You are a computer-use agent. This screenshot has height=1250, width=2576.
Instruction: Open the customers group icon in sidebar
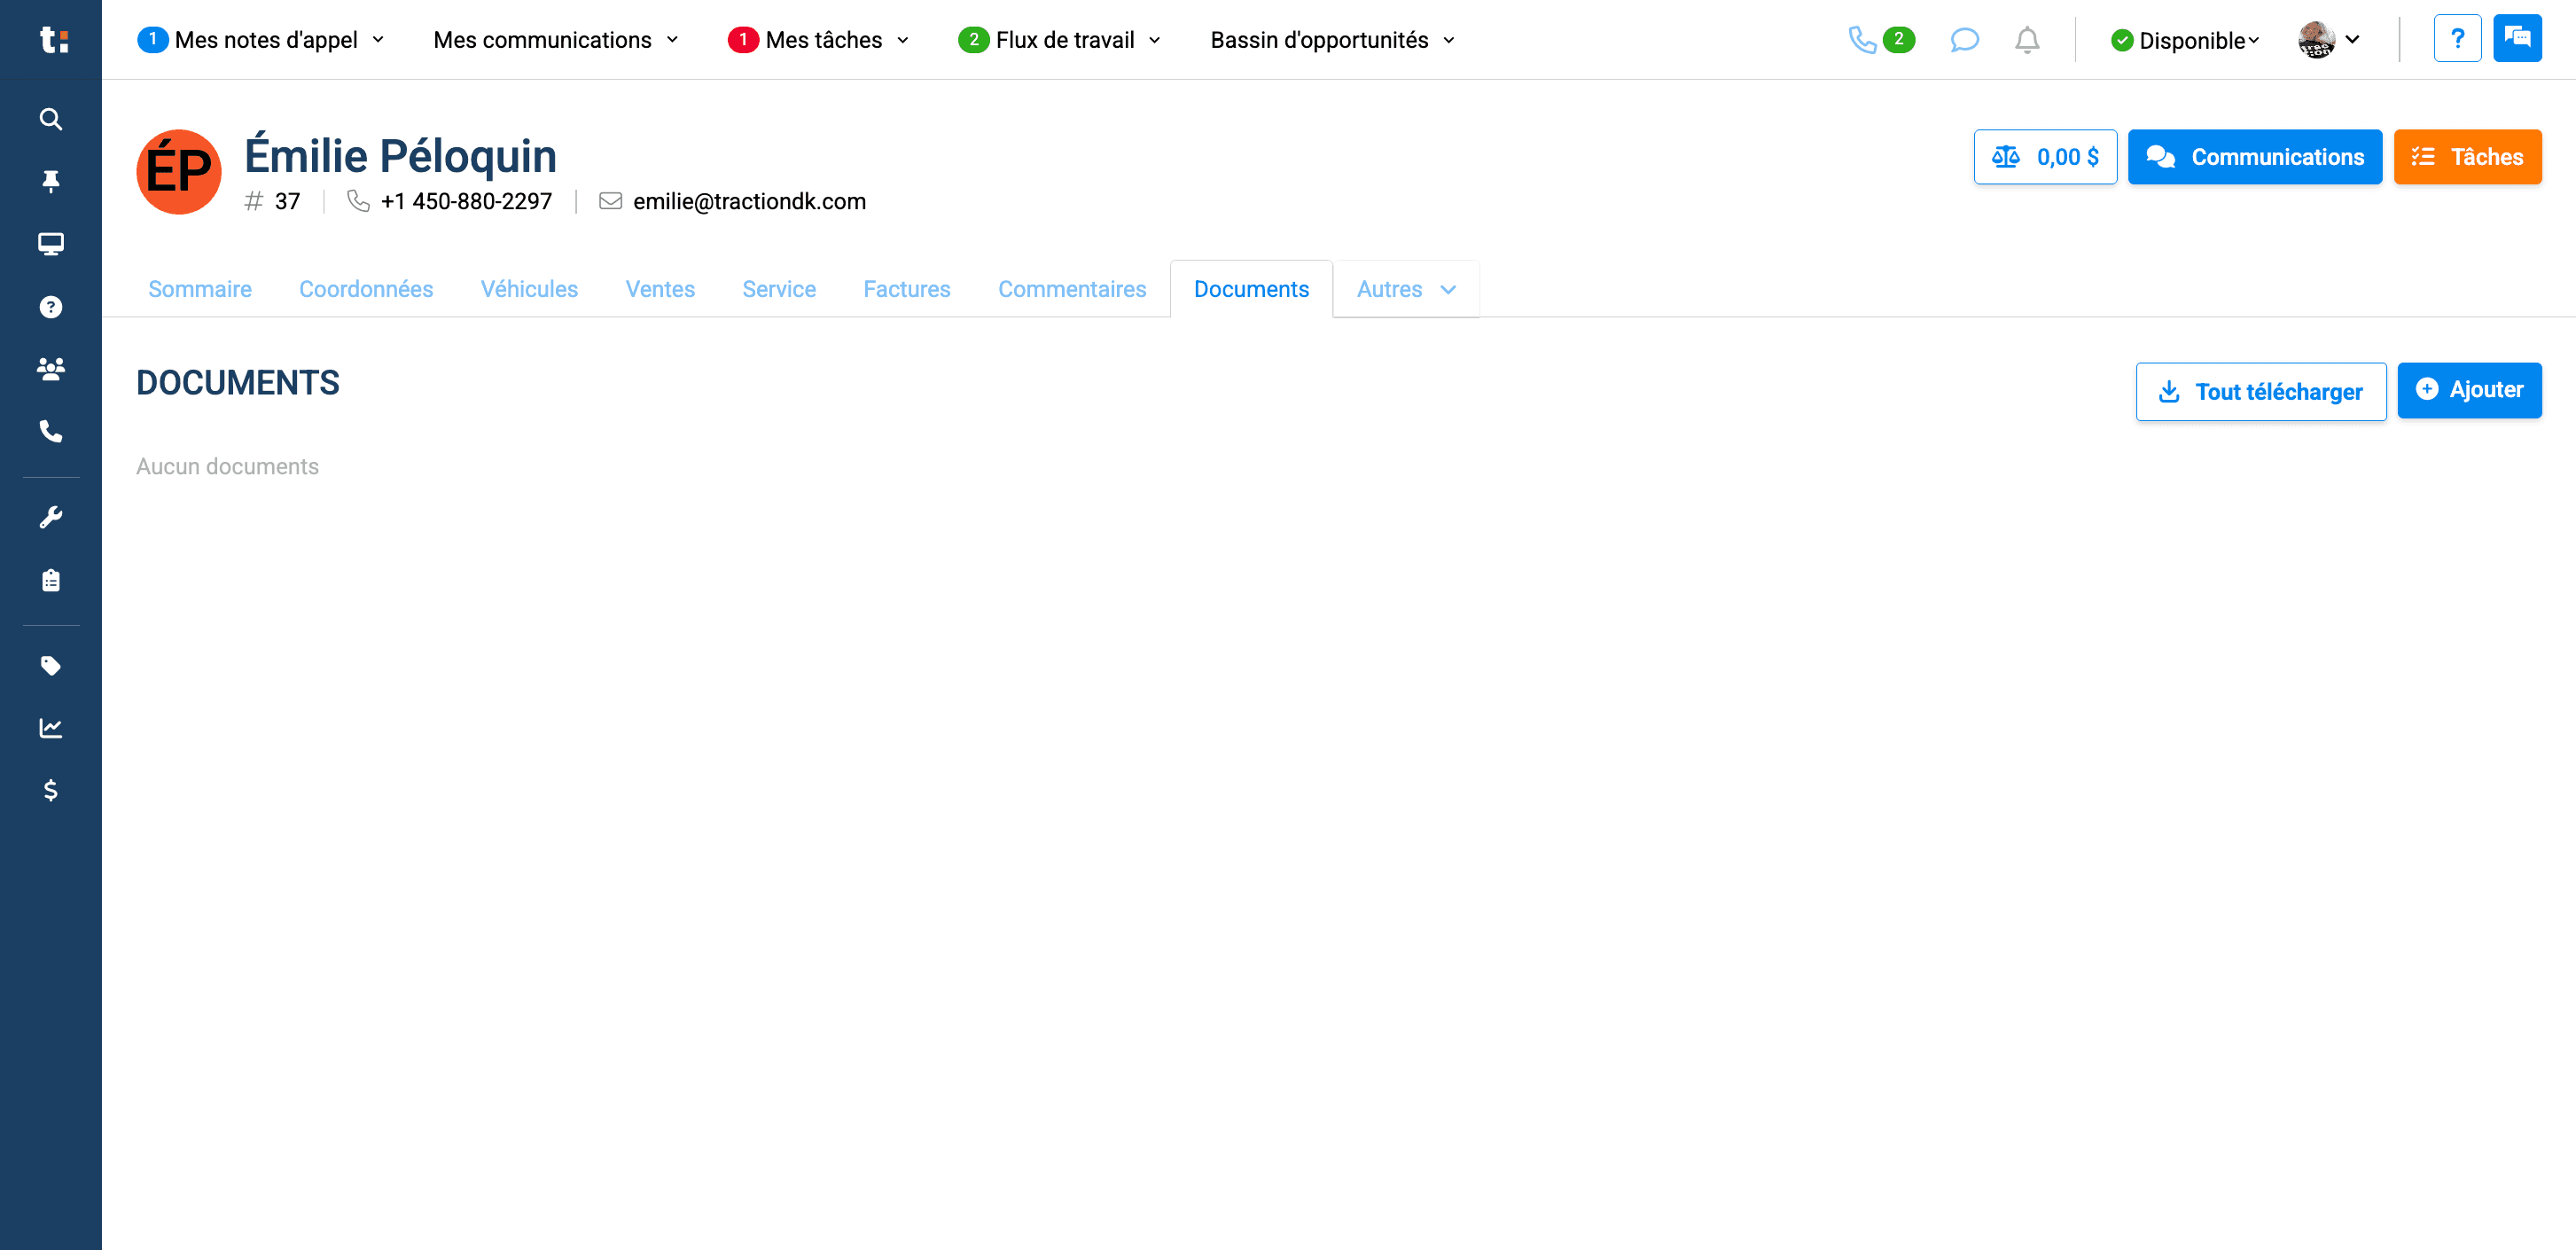tap(50, 369)
